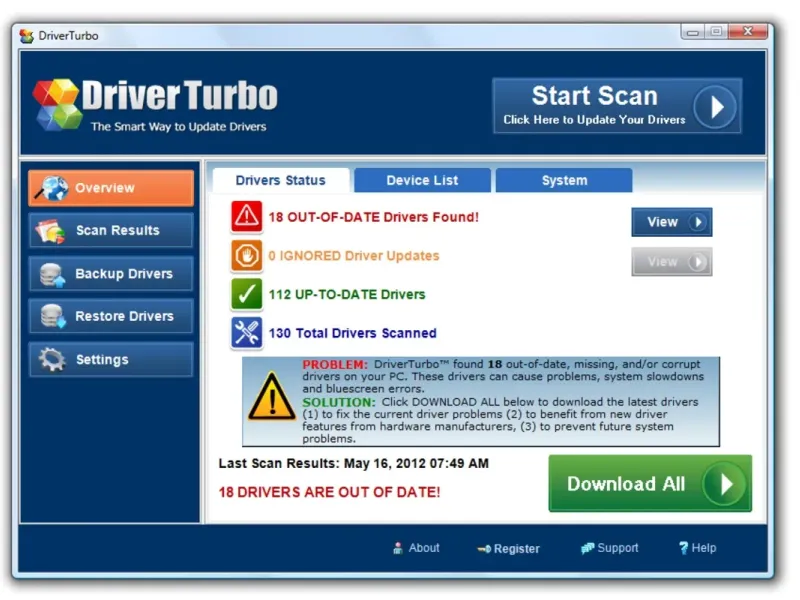This screenshot has width=800, height=600.
Task: Click the green up-to-date checkmark icon
Action: (x=246, y=294)
